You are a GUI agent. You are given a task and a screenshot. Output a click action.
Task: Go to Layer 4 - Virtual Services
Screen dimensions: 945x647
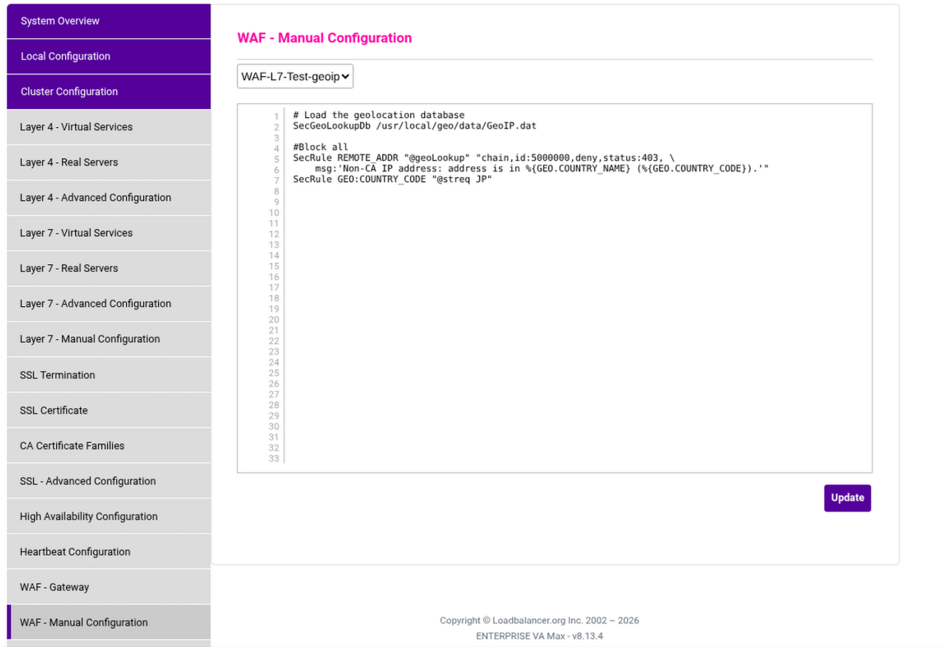(x=108, y=127)
